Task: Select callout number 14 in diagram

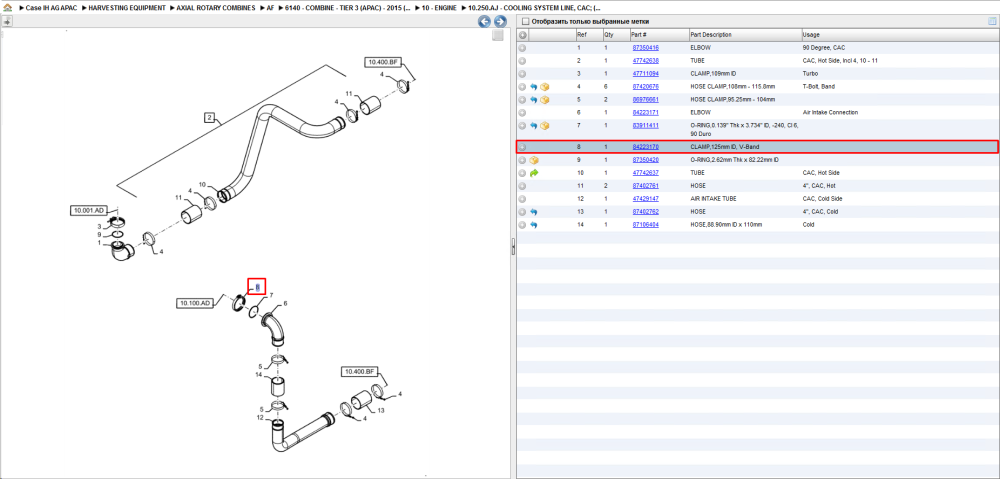Action: point(260,375)
